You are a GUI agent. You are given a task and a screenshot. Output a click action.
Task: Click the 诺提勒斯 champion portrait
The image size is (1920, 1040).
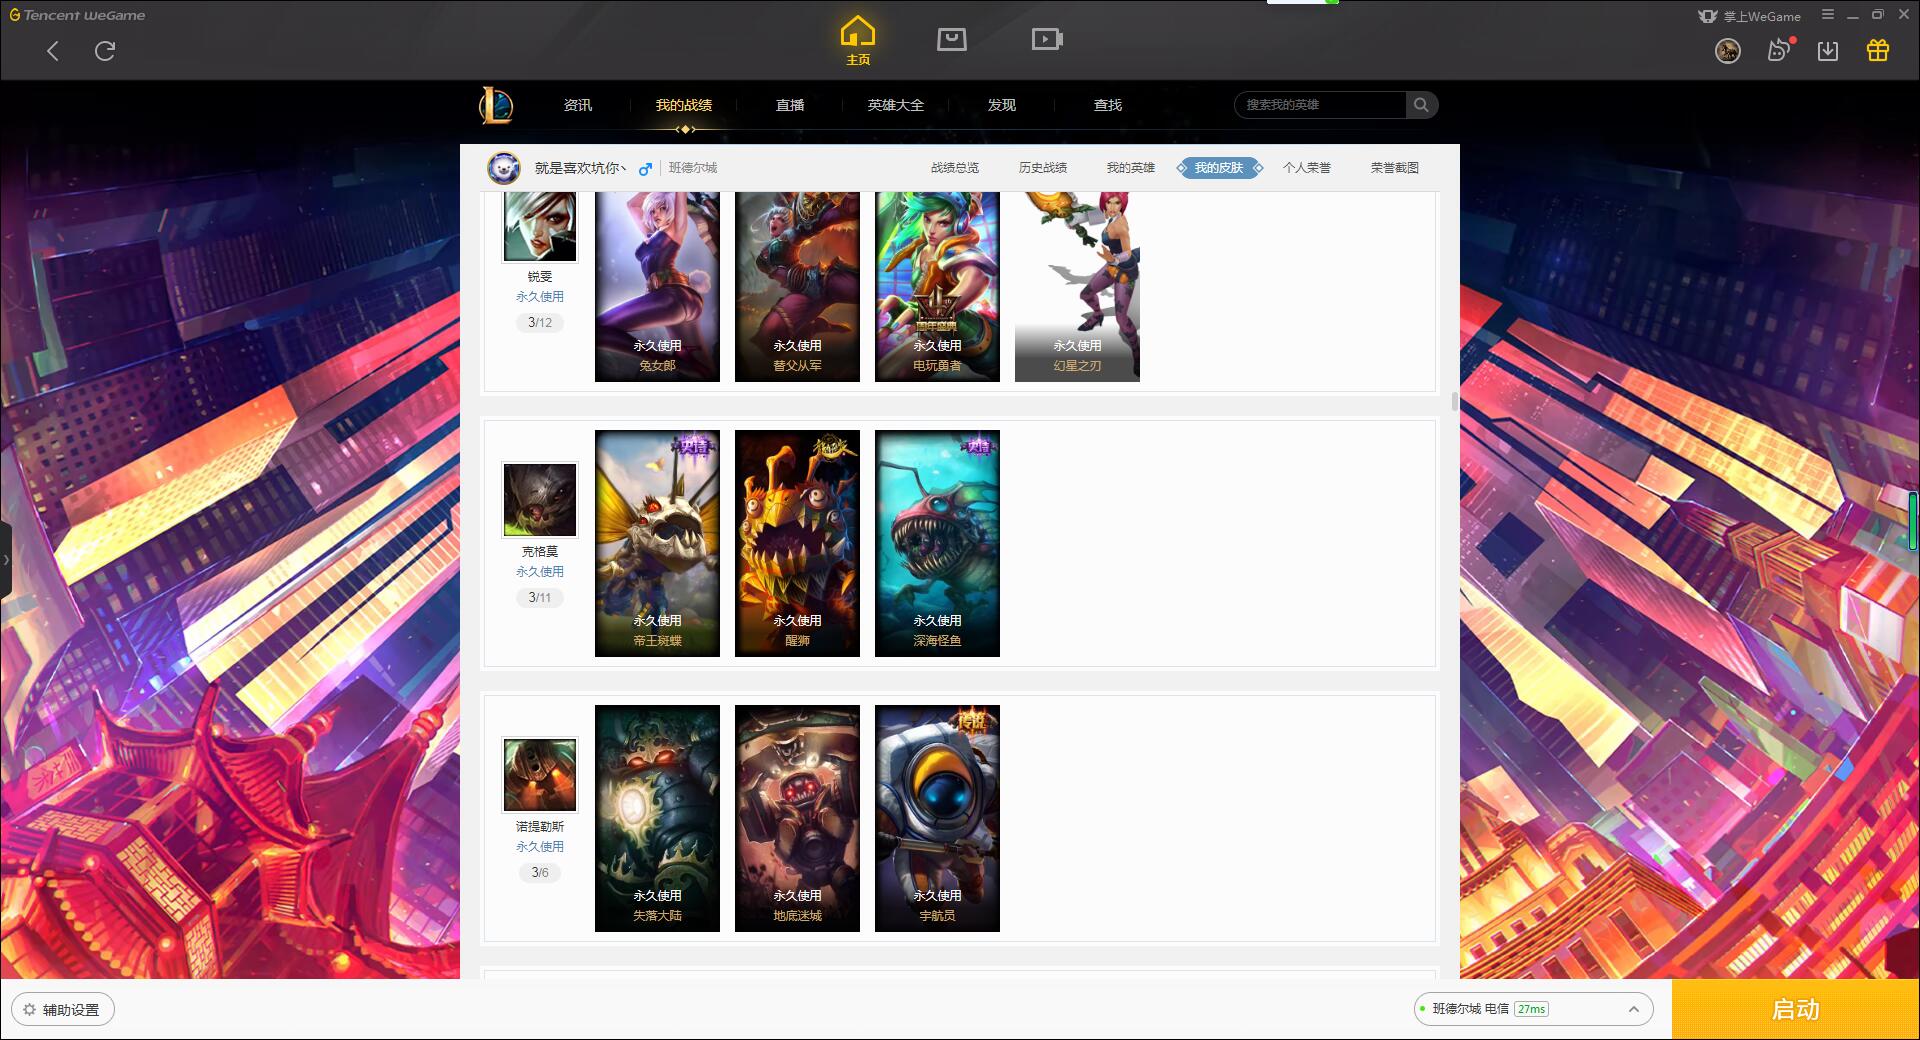tap(540, 774)
